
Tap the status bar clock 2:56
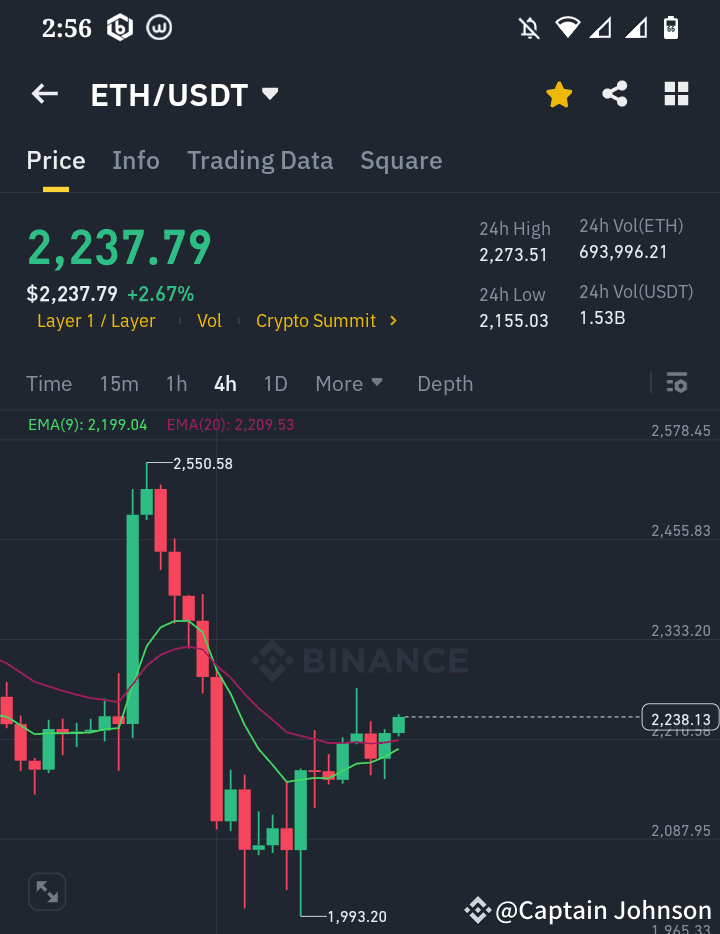click(67, 28)
